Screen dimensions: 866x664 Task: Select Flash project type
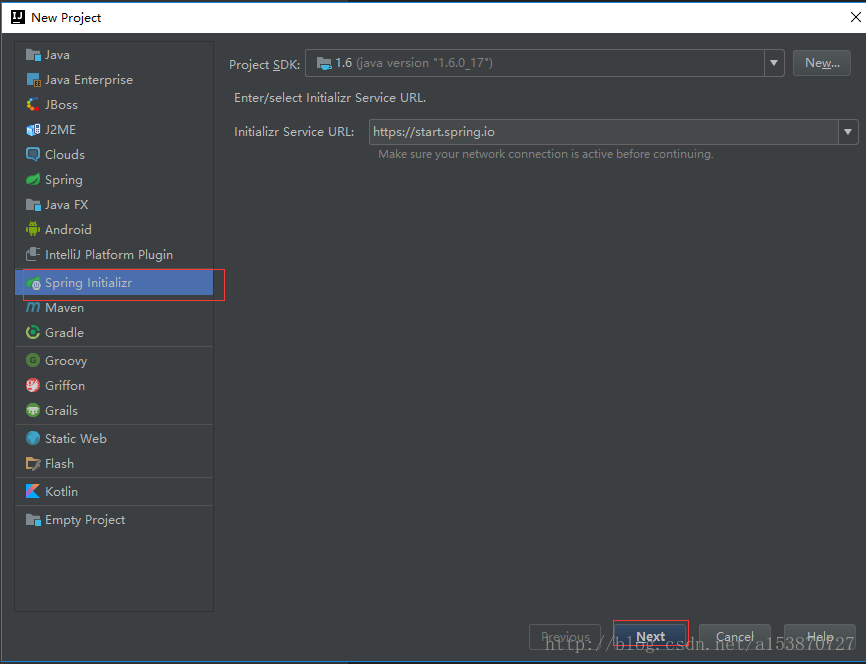pyautogui.click(x=114, y=463)
